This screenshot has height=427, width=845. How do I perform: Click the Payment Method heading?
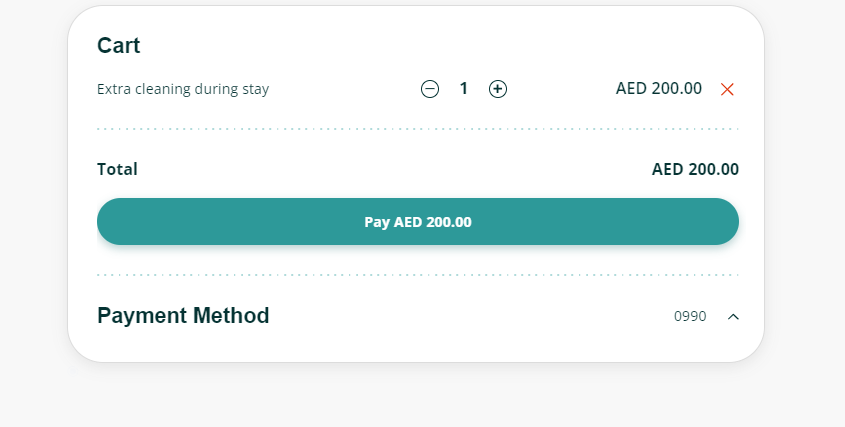183,315
